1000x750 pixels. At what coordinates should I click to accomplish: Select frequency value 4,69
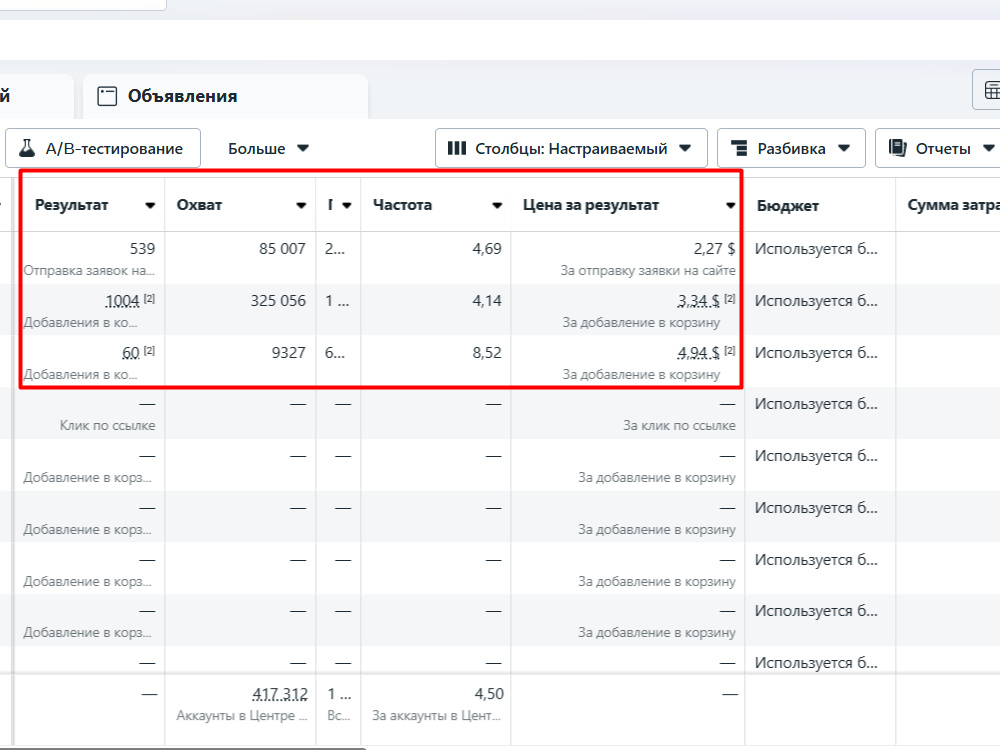pos(487,249)
